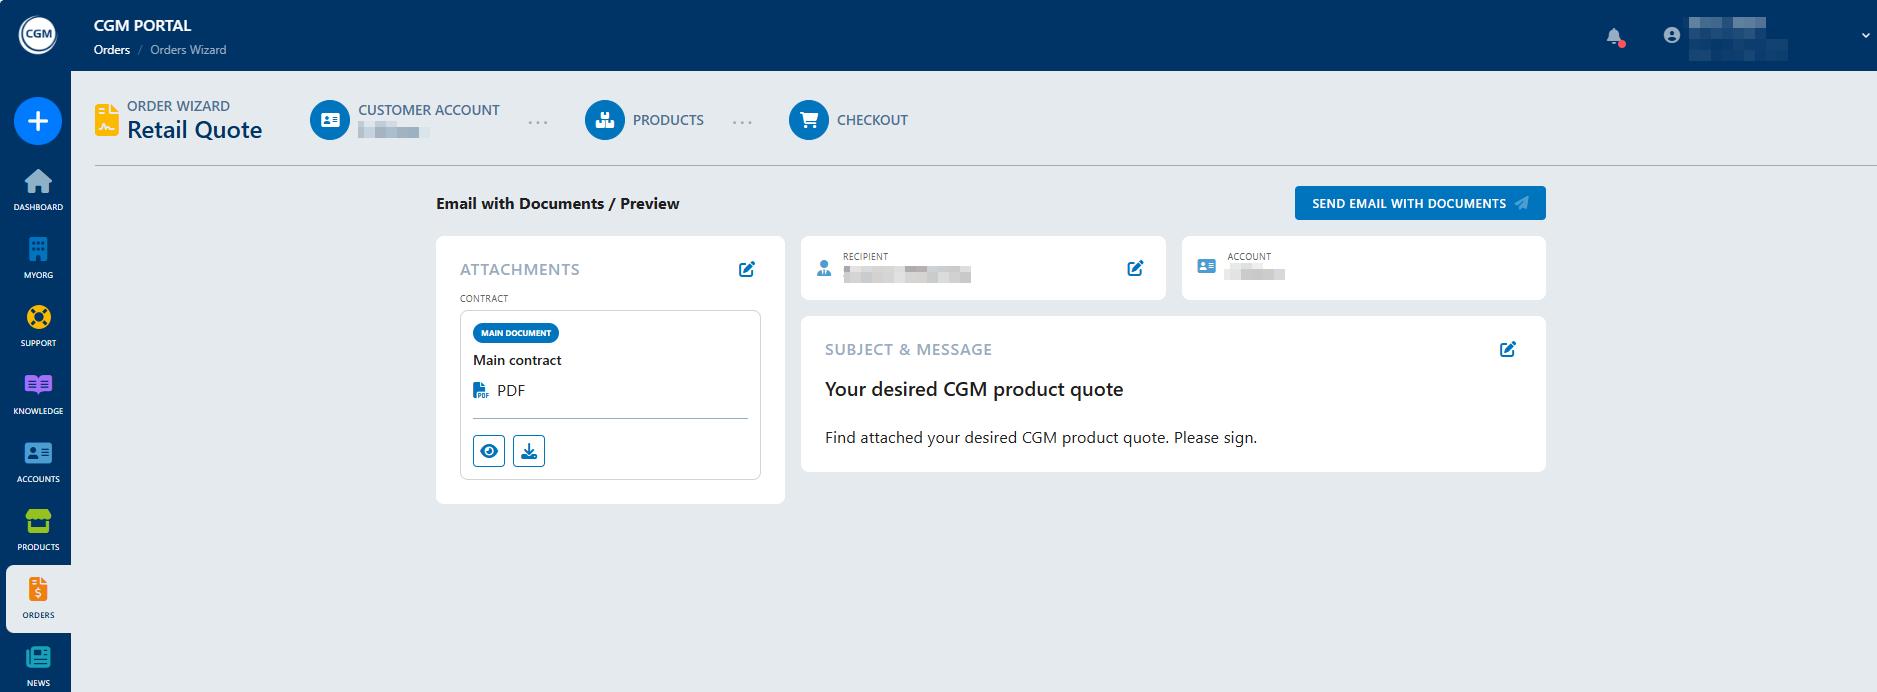Click the recipient person icon

pyautogui.click(x=824, y=268)
